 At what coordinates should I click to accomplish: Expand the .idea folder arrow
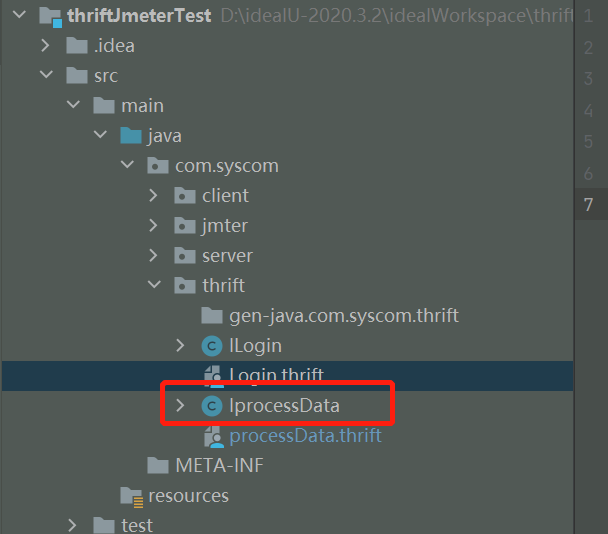(x=45, y=45)
